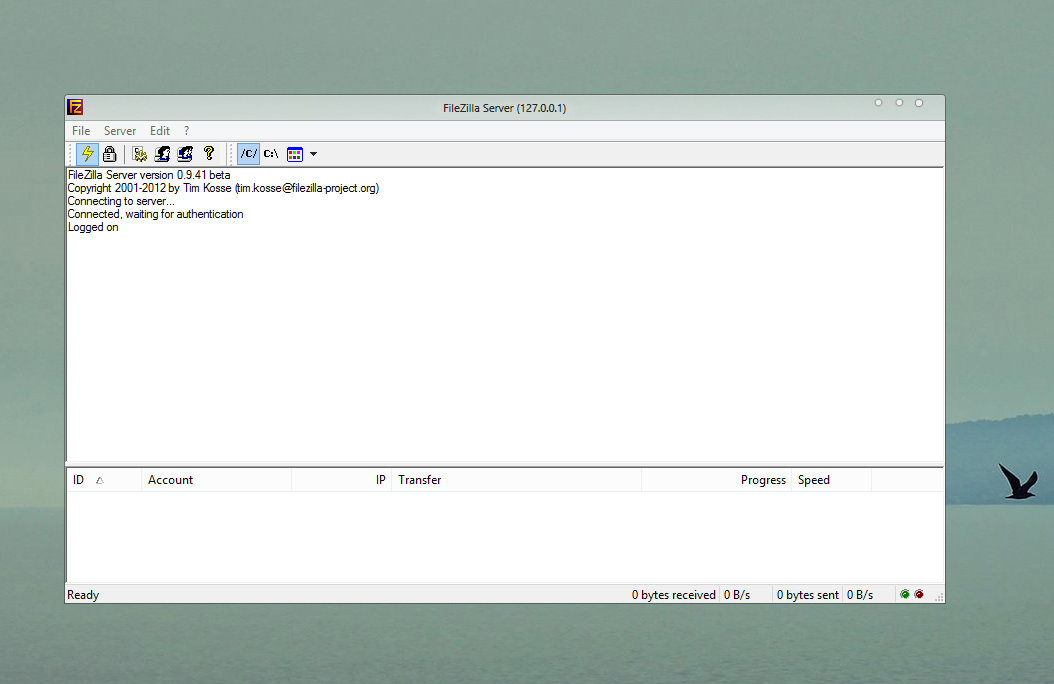Click '0 bytes sent' status entry
1054x684 pixels.
point(807,595)
